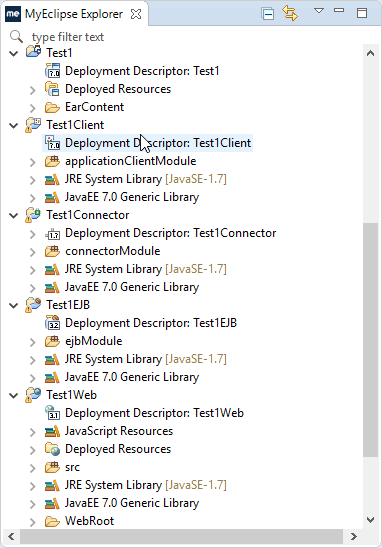Viewport: 382px width, 548px height.
Task: Expand the applicationClientModule node
Action: pyautogui.click(x=33, y=161)
